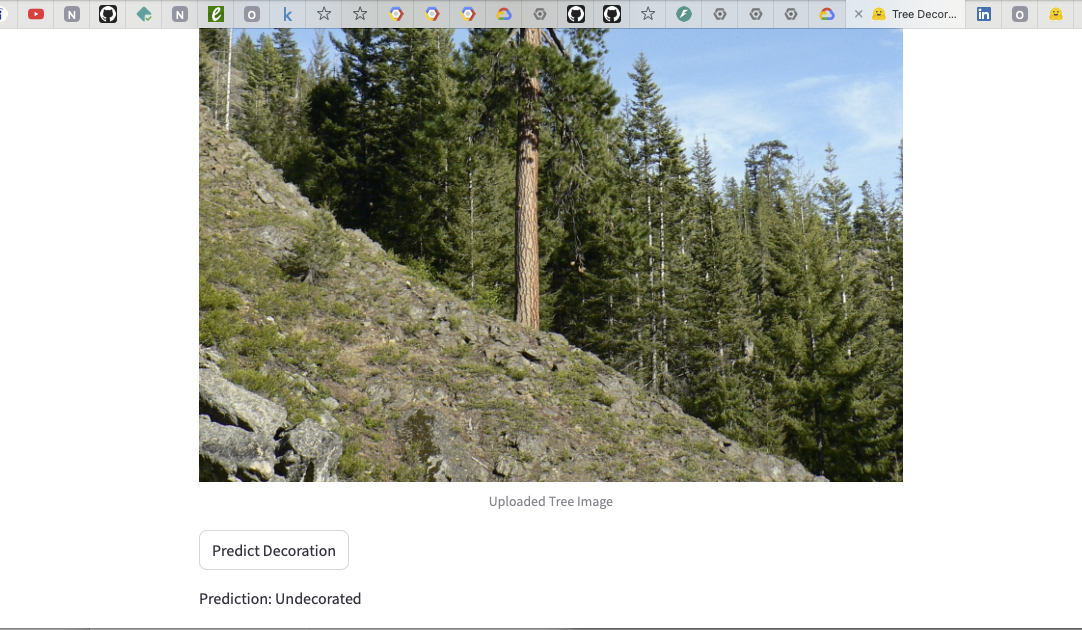Open the Hugging Face bookmark
This screenshot has width=1082, height=630.
tap(1055, 15)
